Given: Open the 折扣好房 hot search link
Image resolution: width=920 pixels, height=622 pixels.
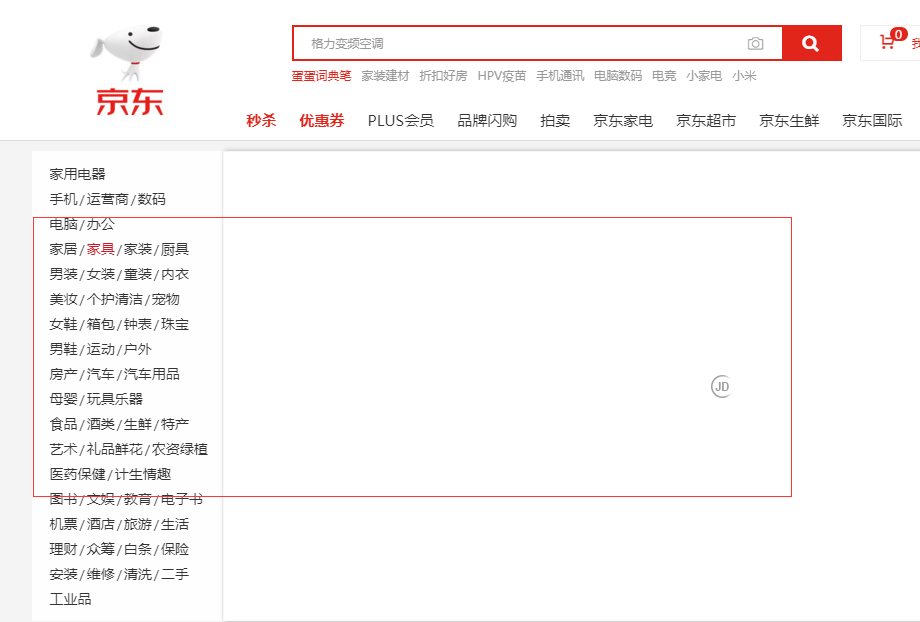Looking at the screenshot, I should pos(443,76).
